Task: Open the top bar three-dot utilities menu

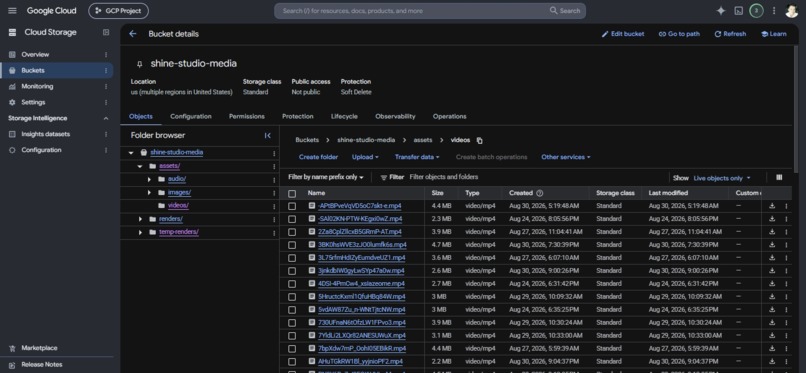Action: [x=774, y=11]
